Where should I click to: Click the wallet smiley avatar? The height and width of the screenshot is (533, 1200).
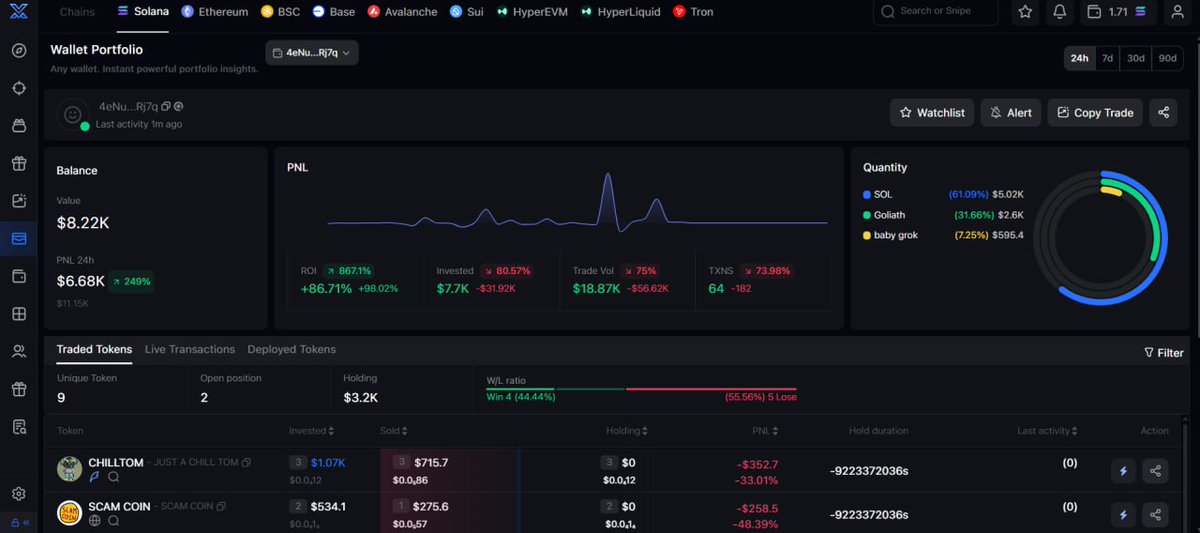click(72, 115)
